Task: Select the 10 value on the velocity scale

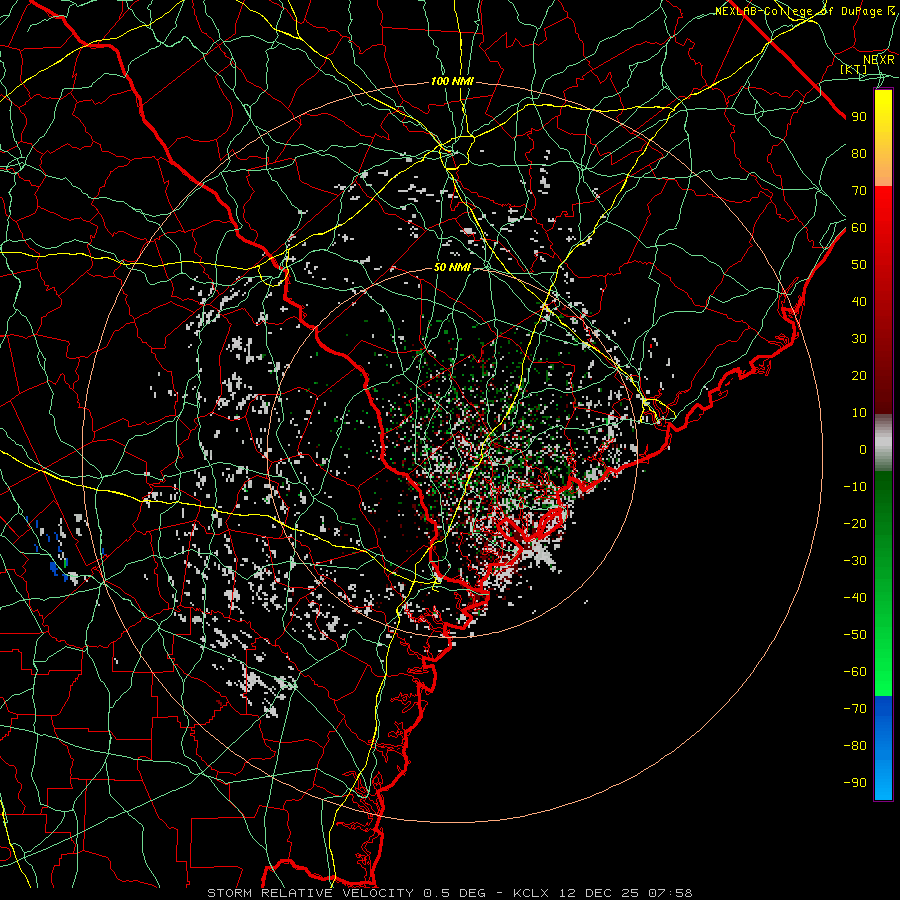Action: point(859,413)
